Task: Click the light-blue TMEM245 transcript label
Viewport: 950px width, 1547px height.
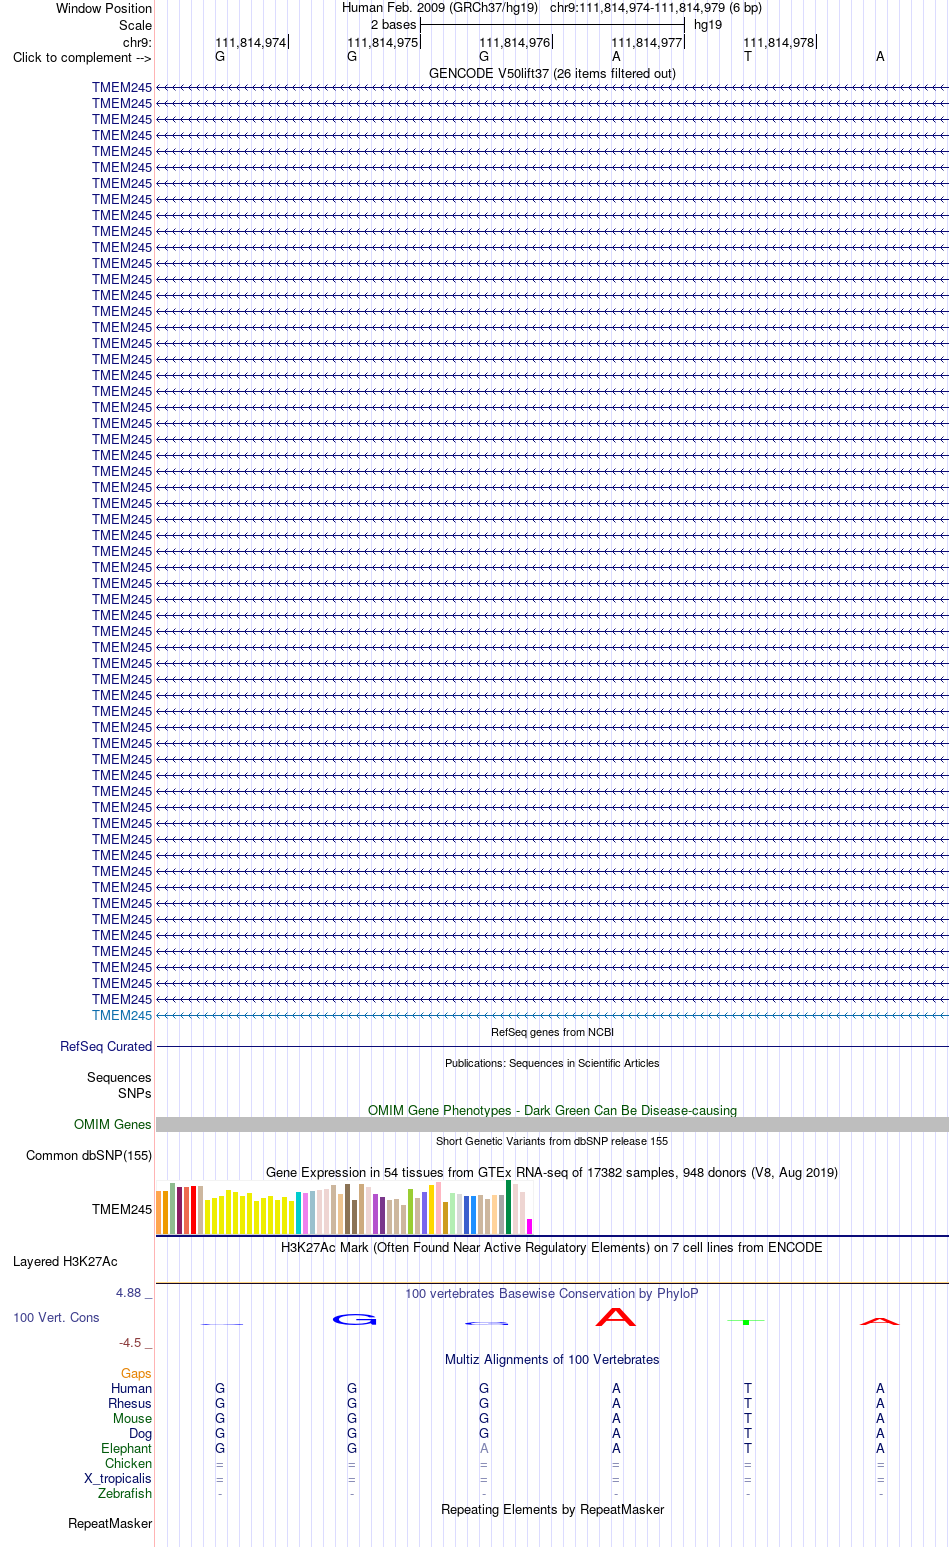Action: click(x=122, y=1015)
